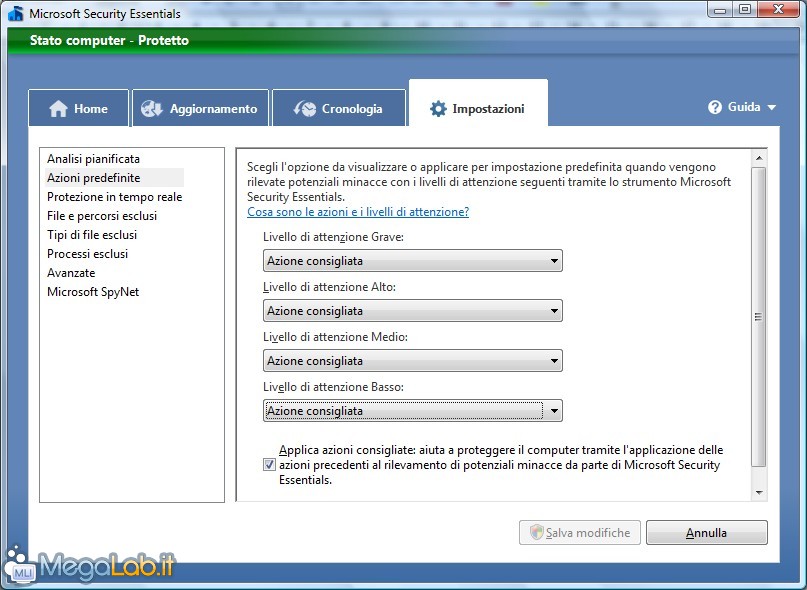807x590 pixels.
Task: Open the Livello di attenzione Grave dropdown
Action: click(x=412, y=261)
